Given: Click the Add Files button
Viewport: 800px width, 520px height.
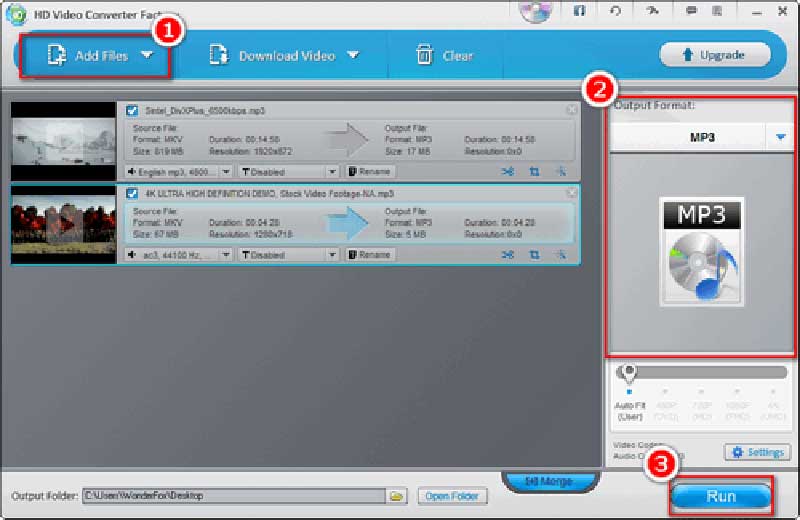Looking at the screenshot, I should point(94,56).
